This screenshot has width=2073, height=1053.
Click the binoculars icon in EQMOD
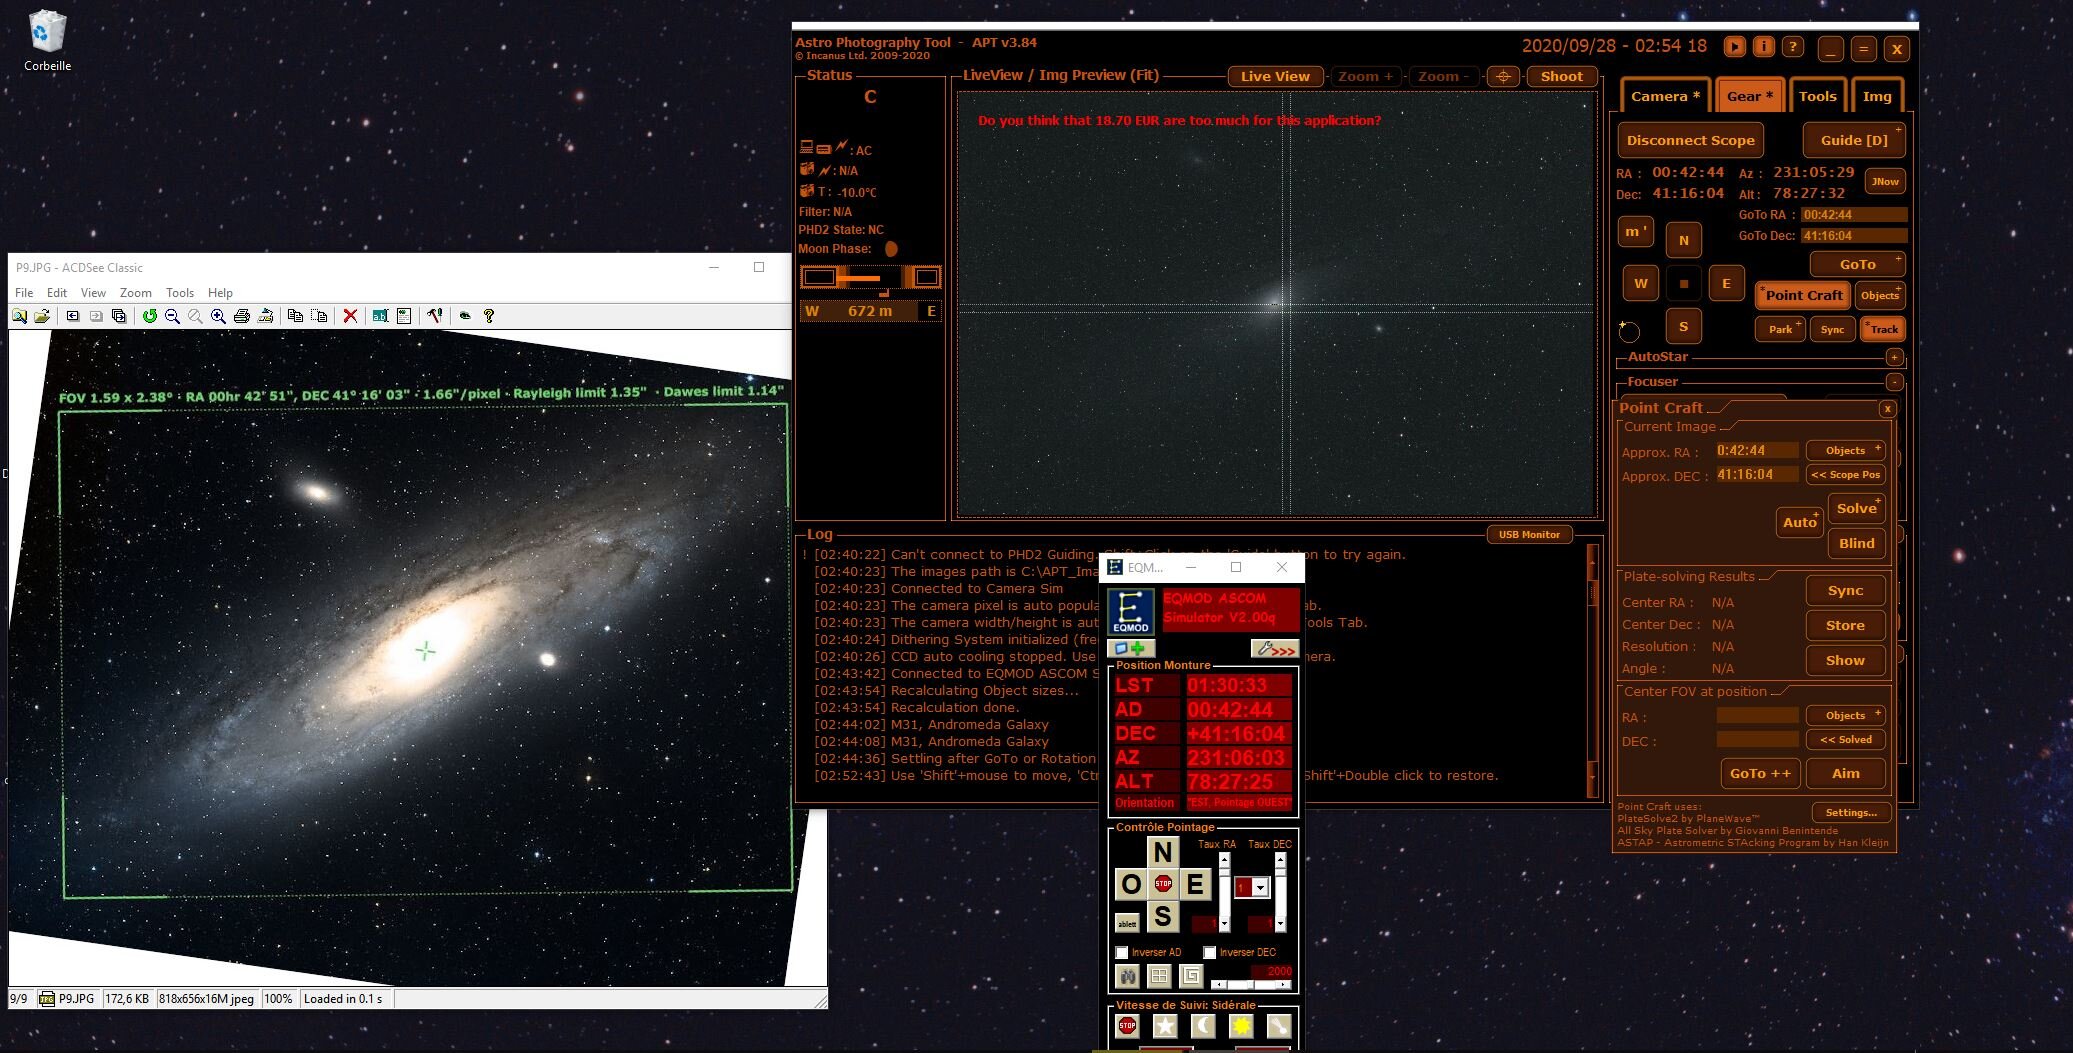[1127, 976]
